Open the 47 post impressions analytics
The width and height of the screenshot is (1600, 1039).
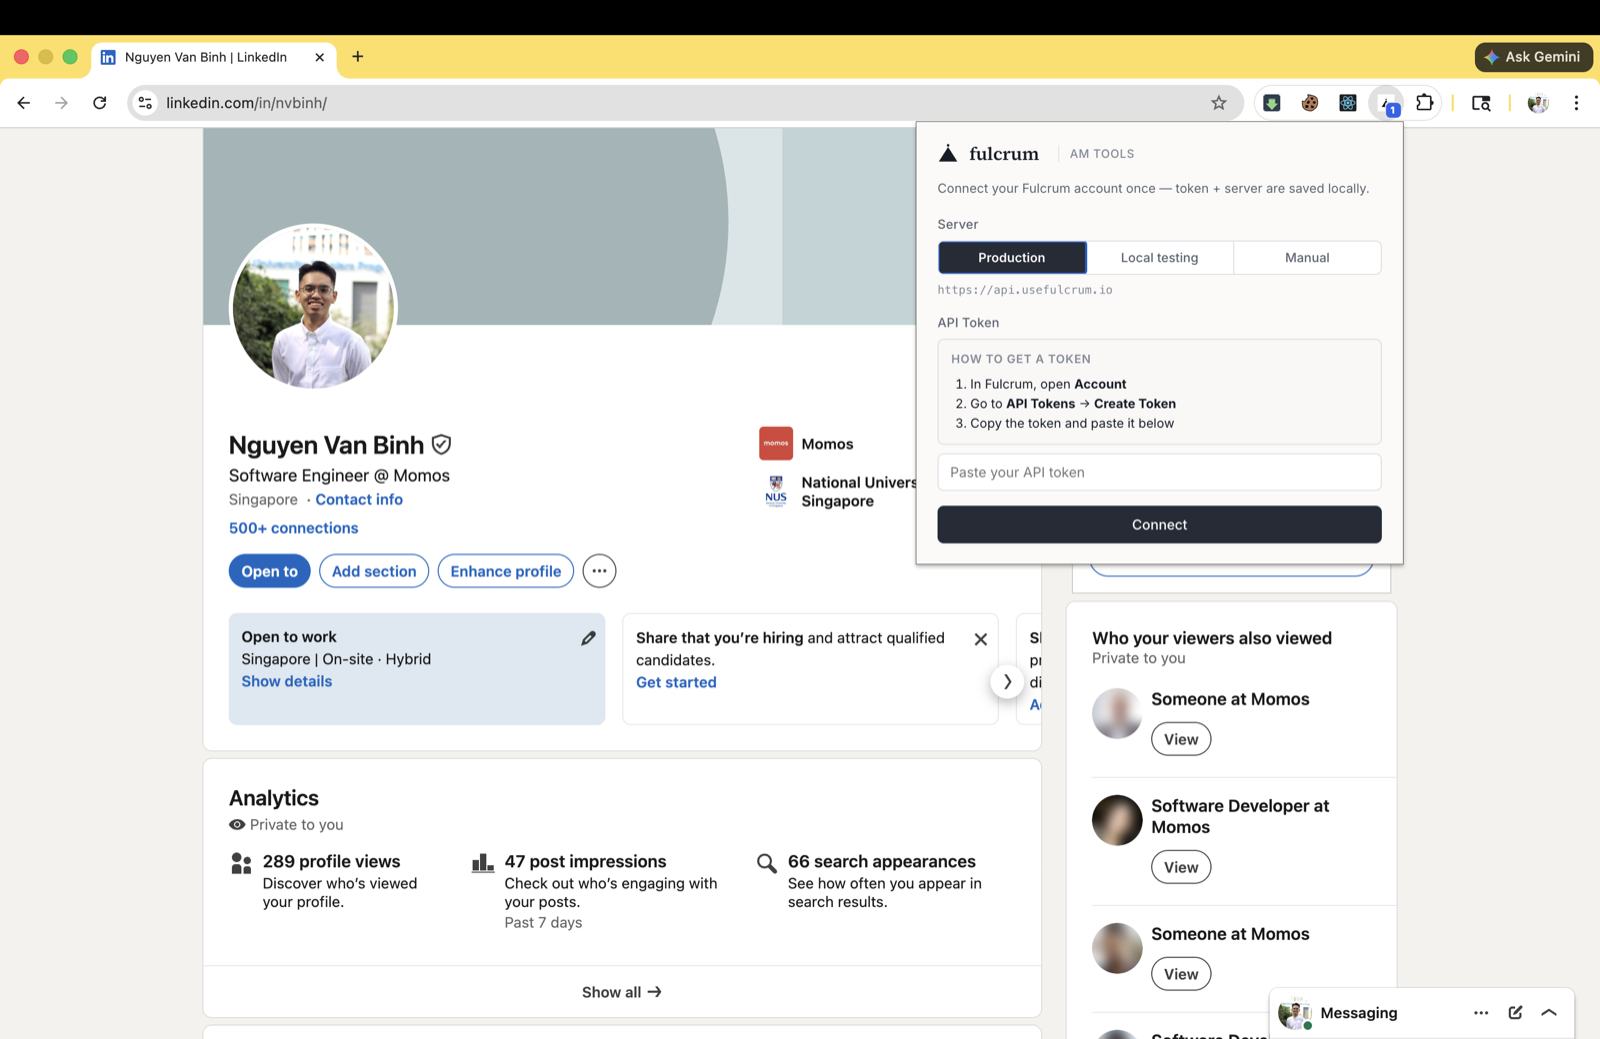585,861
